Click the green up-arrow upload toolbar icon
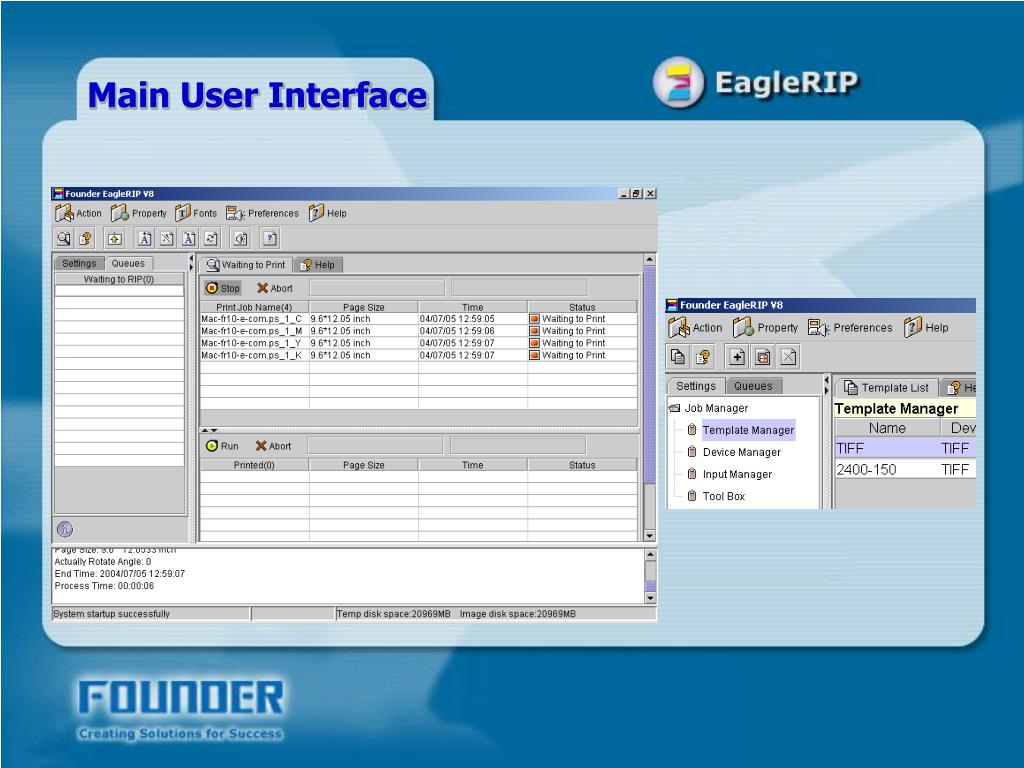The height and width of the screenshot is (768, 1024). 115,239
